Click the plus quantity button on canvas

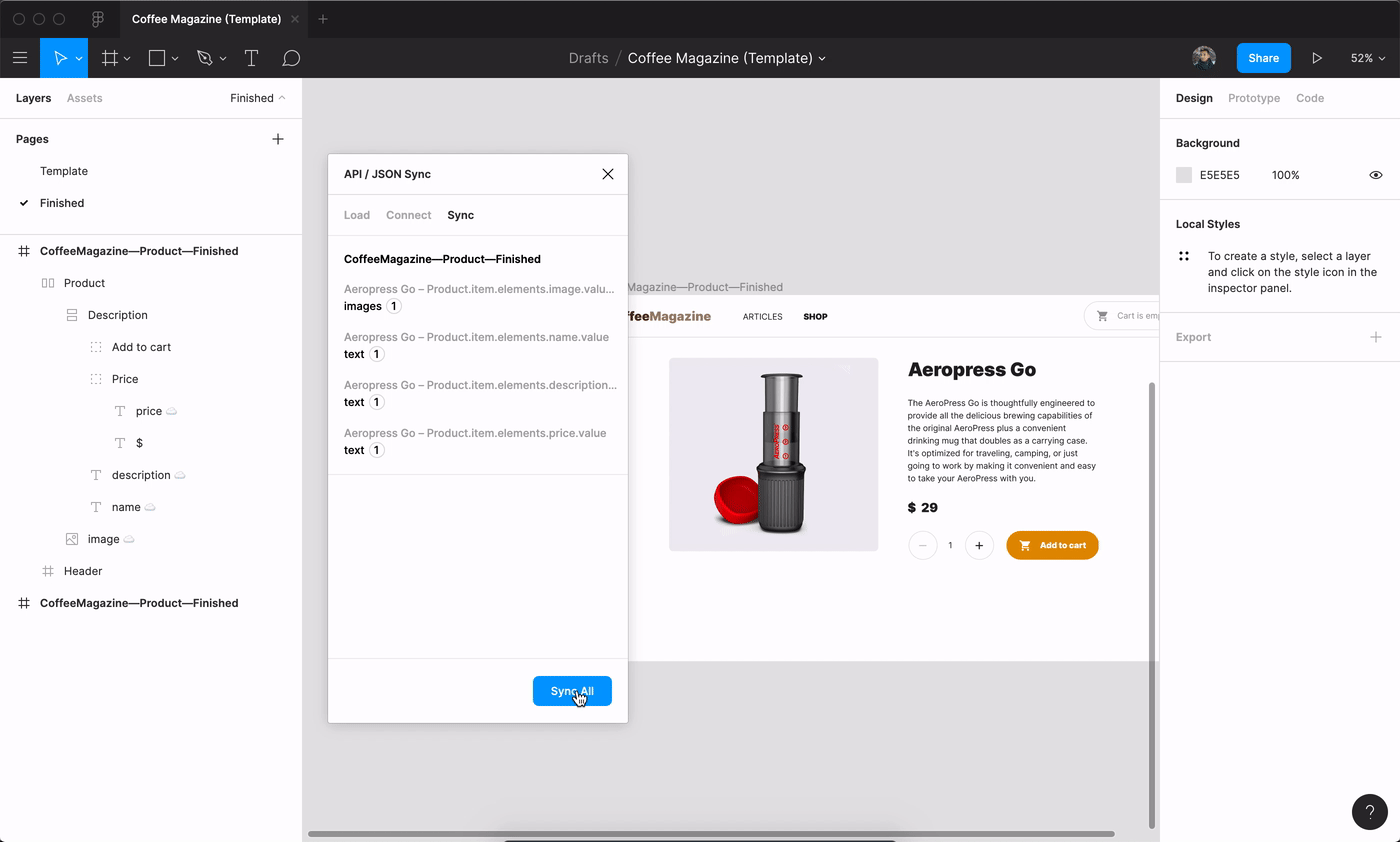coord(979,545)
